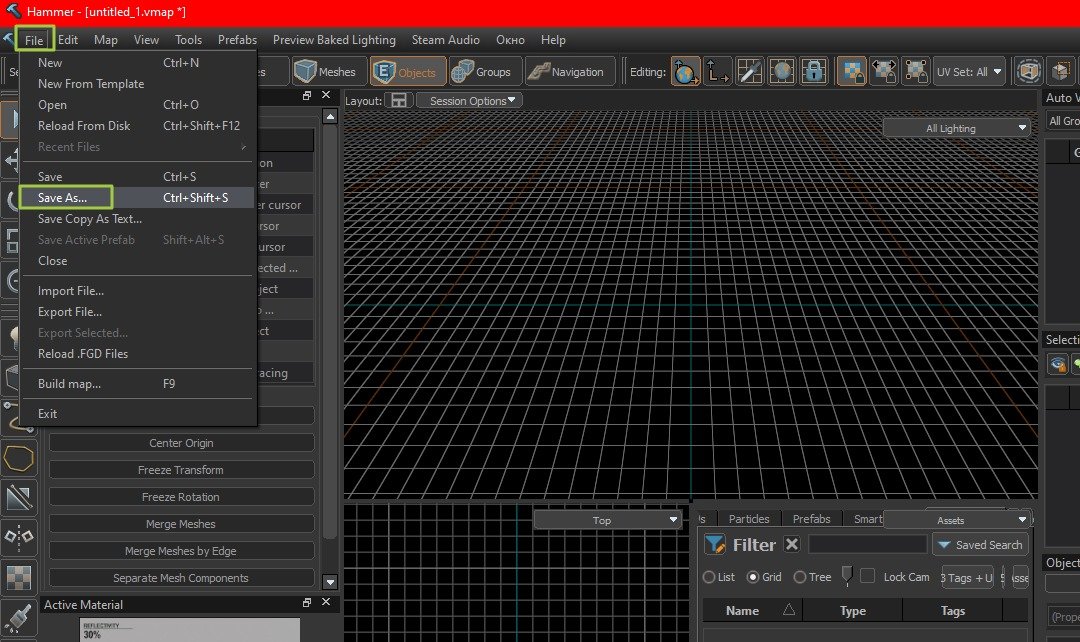The width and height of the screenshot is (1080, 642).
Task: Choose Save As... from File menu
Action: point(63,198)
